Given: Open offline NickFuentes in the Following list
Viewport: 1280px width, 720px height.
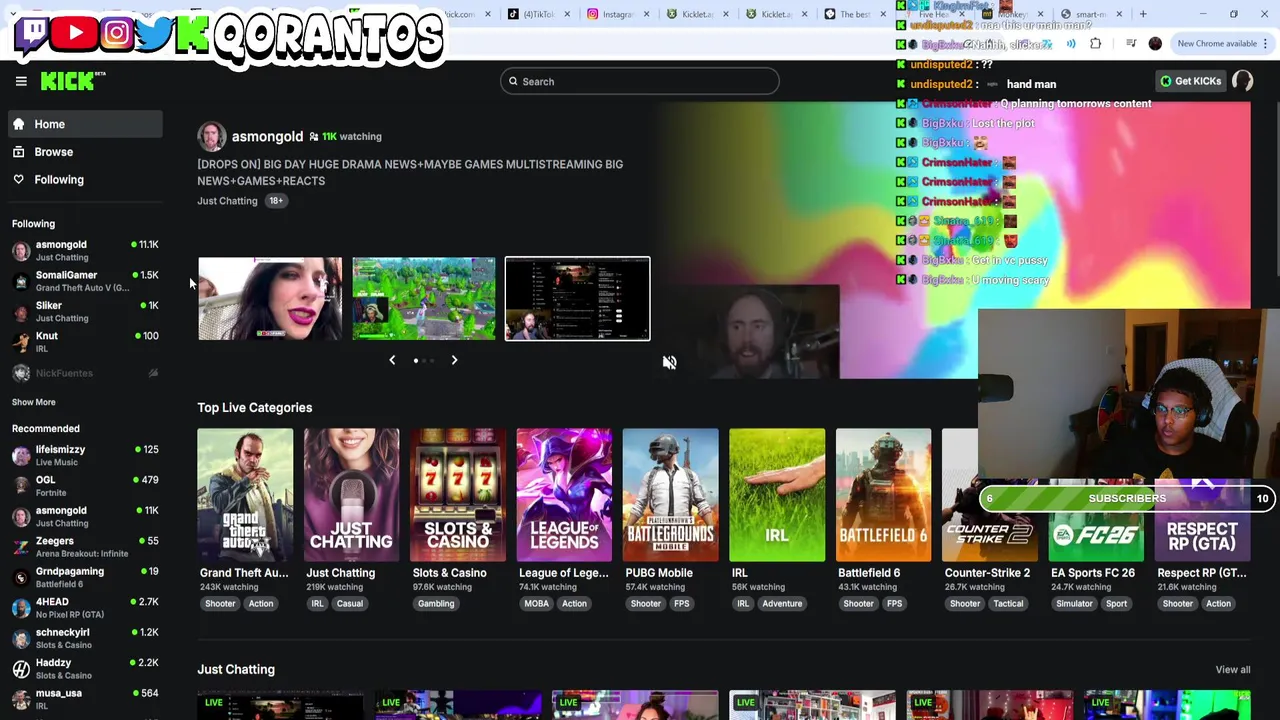Looking at the screenshot, I should coord(85,373).
